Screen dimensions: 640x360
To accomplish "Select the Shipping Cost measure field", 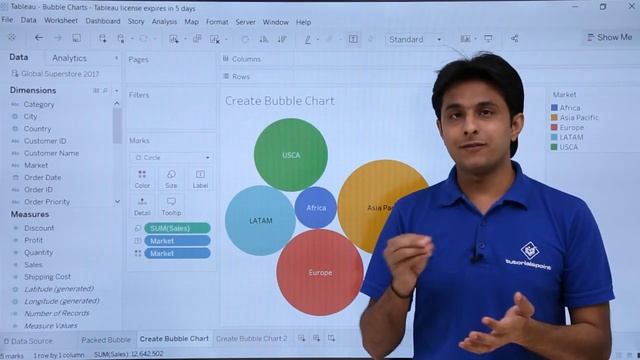I will tap(47, 277).
